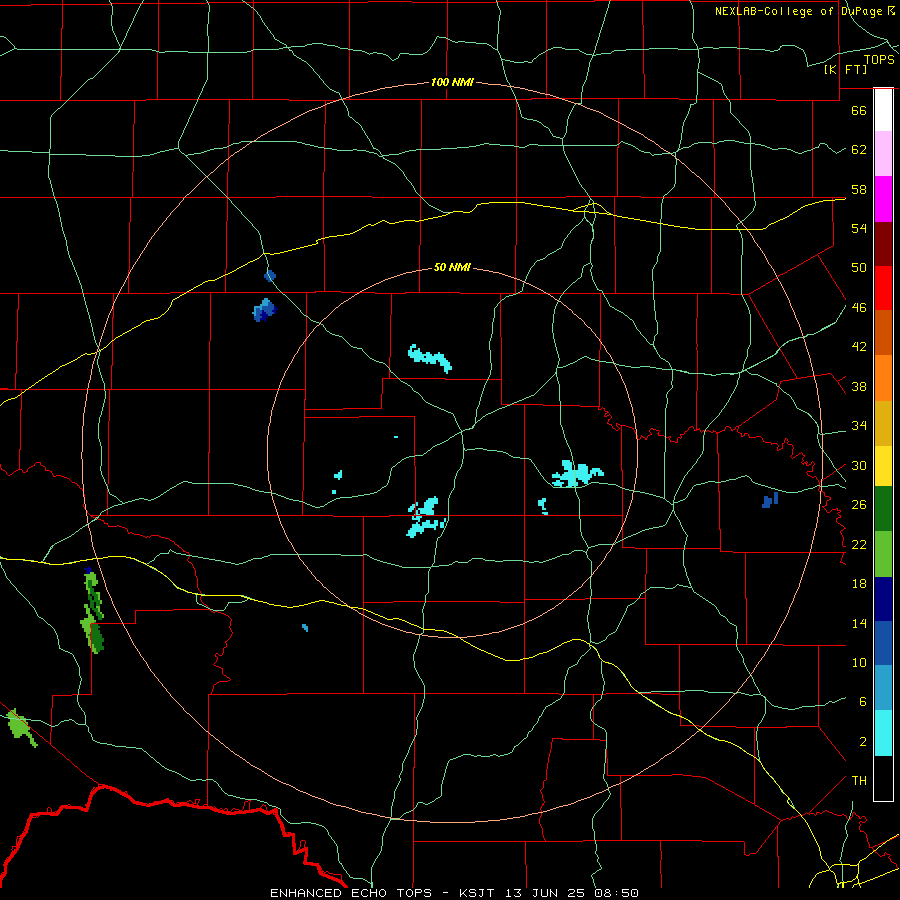Select the bright red legend color band
900x900 pixels.
883,288
